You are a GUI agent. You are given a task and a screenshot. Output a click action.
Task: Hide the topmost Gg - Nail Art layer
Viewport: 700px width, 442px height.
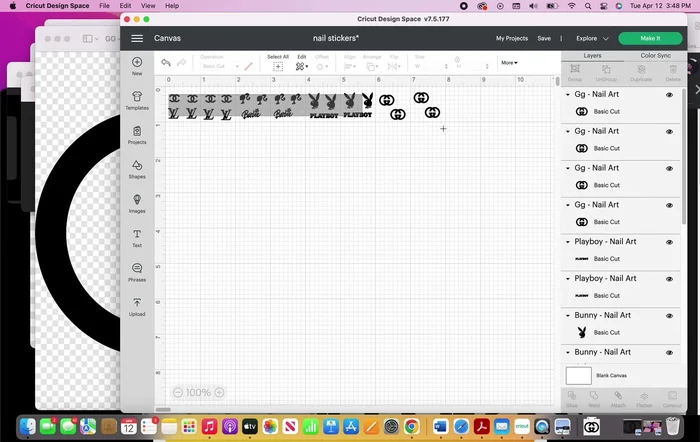669,95
